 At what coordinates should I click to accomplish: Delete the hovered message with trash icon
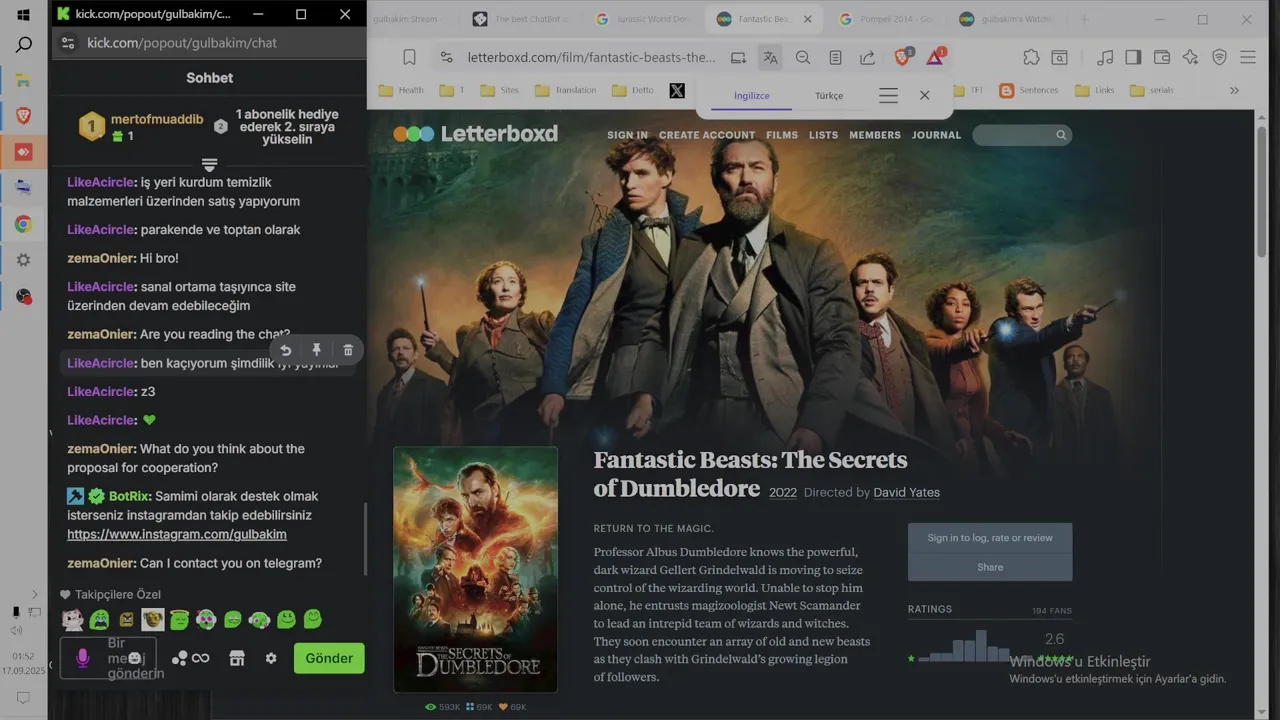348,350
